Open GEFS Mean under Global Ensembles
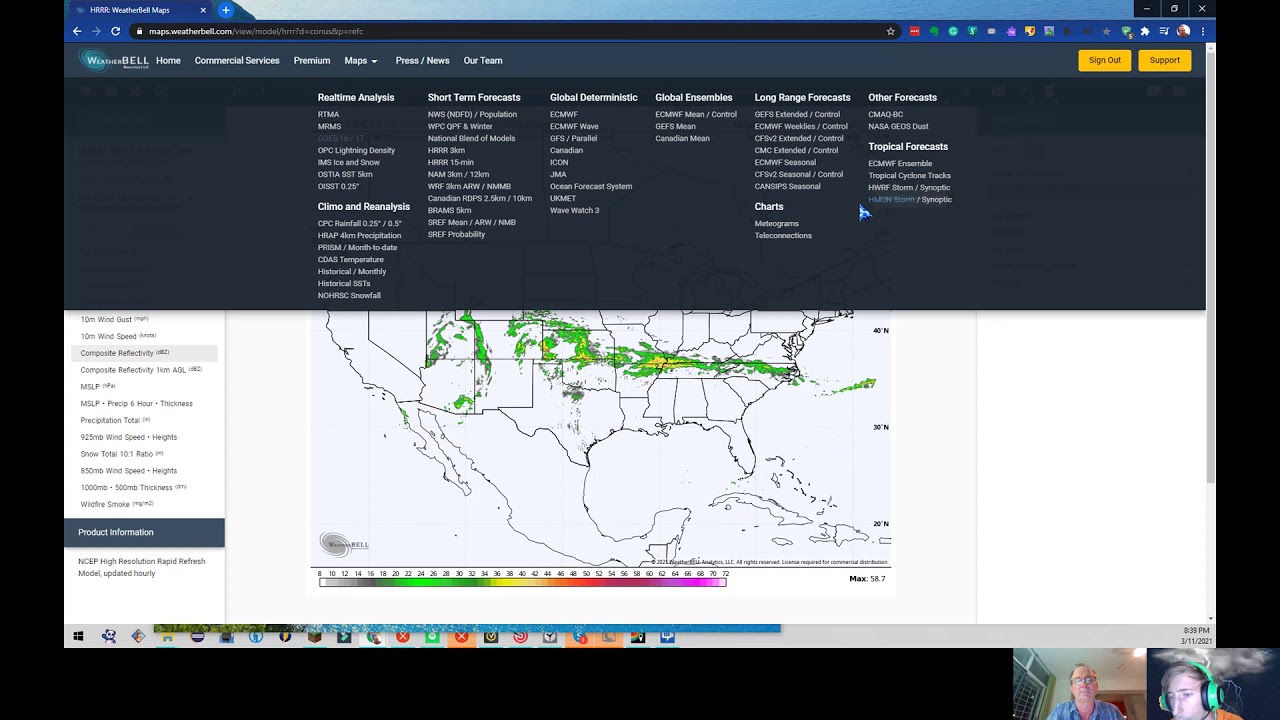 (x=675, y=126)
